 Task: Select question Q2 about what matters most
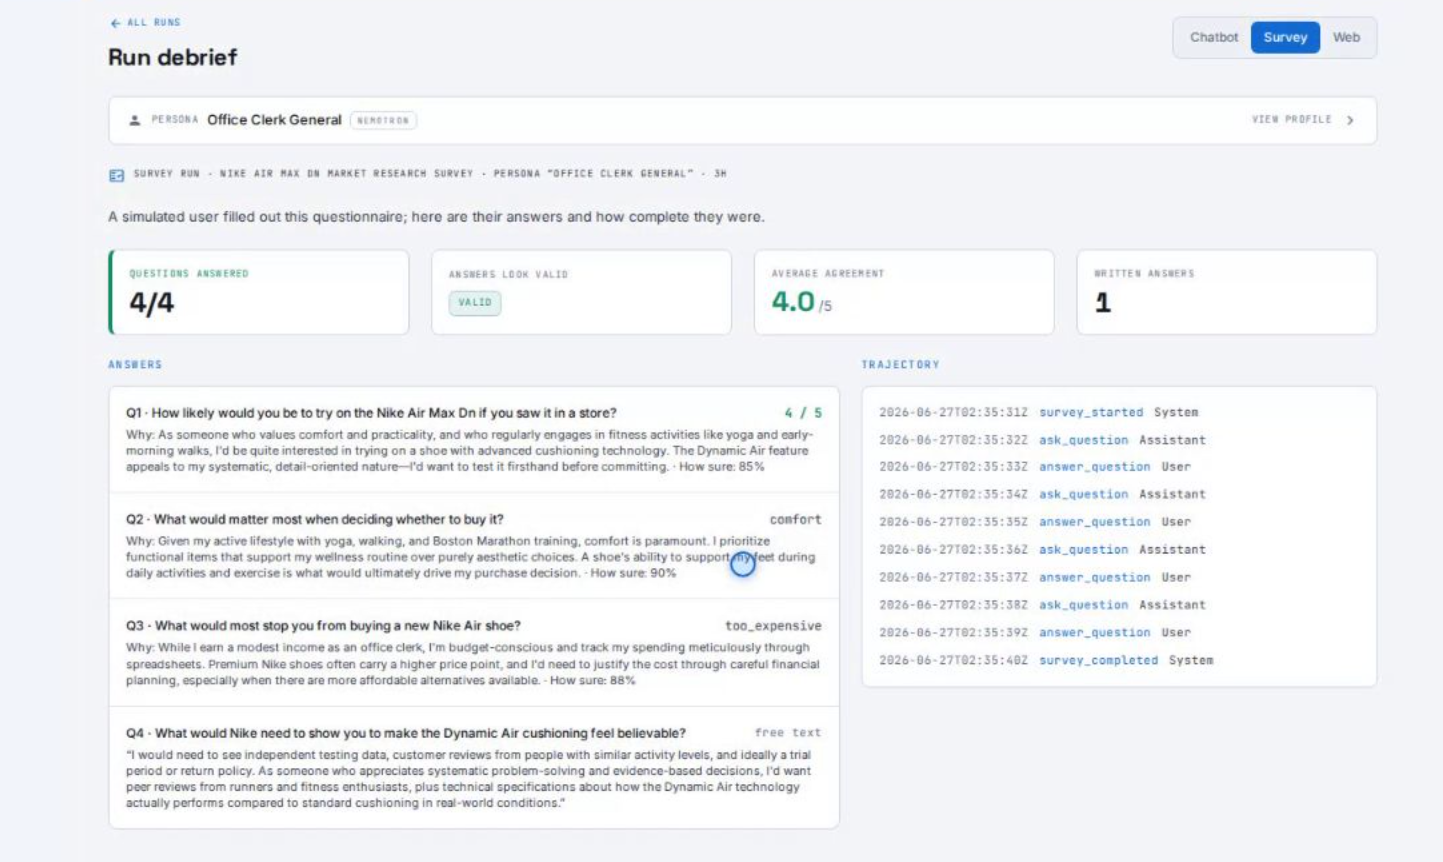314,520
